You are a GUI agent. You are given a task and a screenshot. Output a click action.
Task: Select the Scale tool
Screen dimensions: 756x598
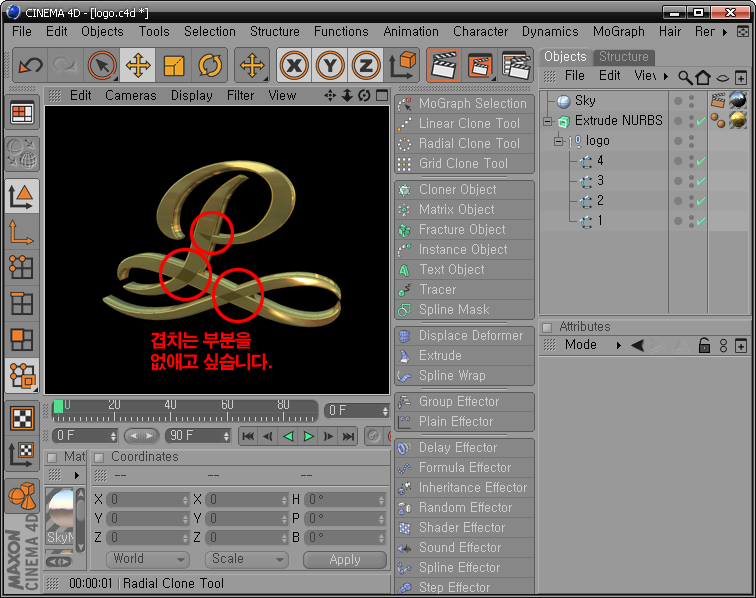click(174, 67)
